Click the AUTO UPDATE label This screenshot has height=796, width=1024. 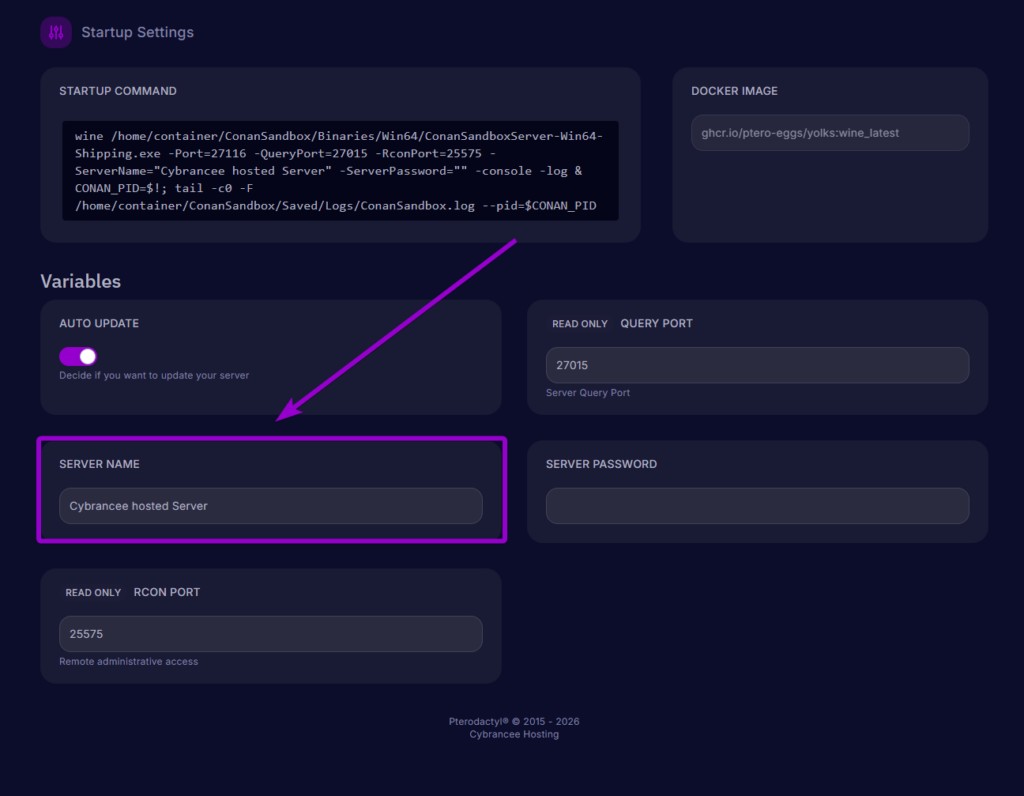click(99, 323)
